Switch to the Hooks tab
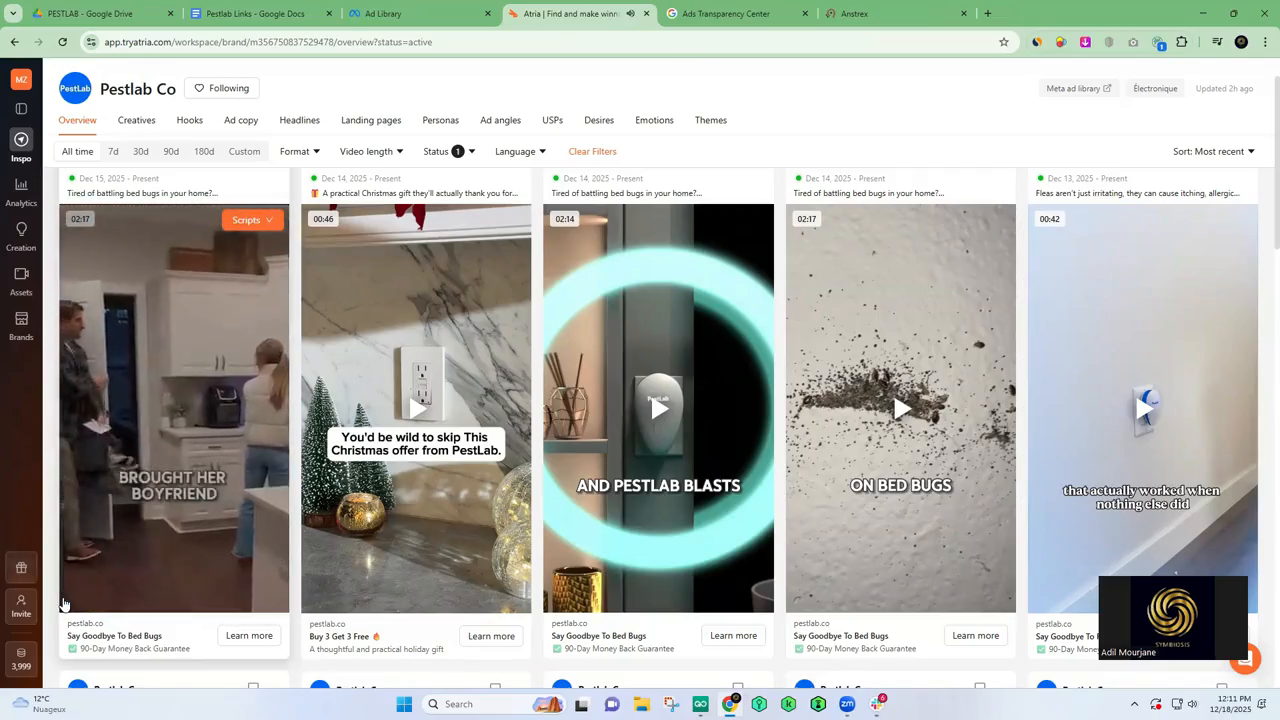1280x720 pixels. (189, 120)
